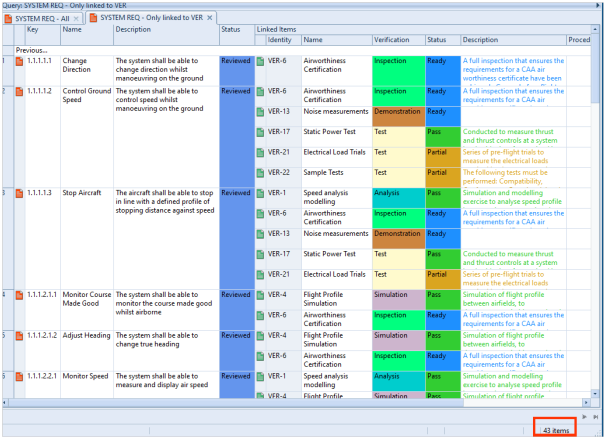This screenshot has height=439, width=606.
Task: Click VER-6 icon under Stop Aircraft
Action: click(260, 214)
